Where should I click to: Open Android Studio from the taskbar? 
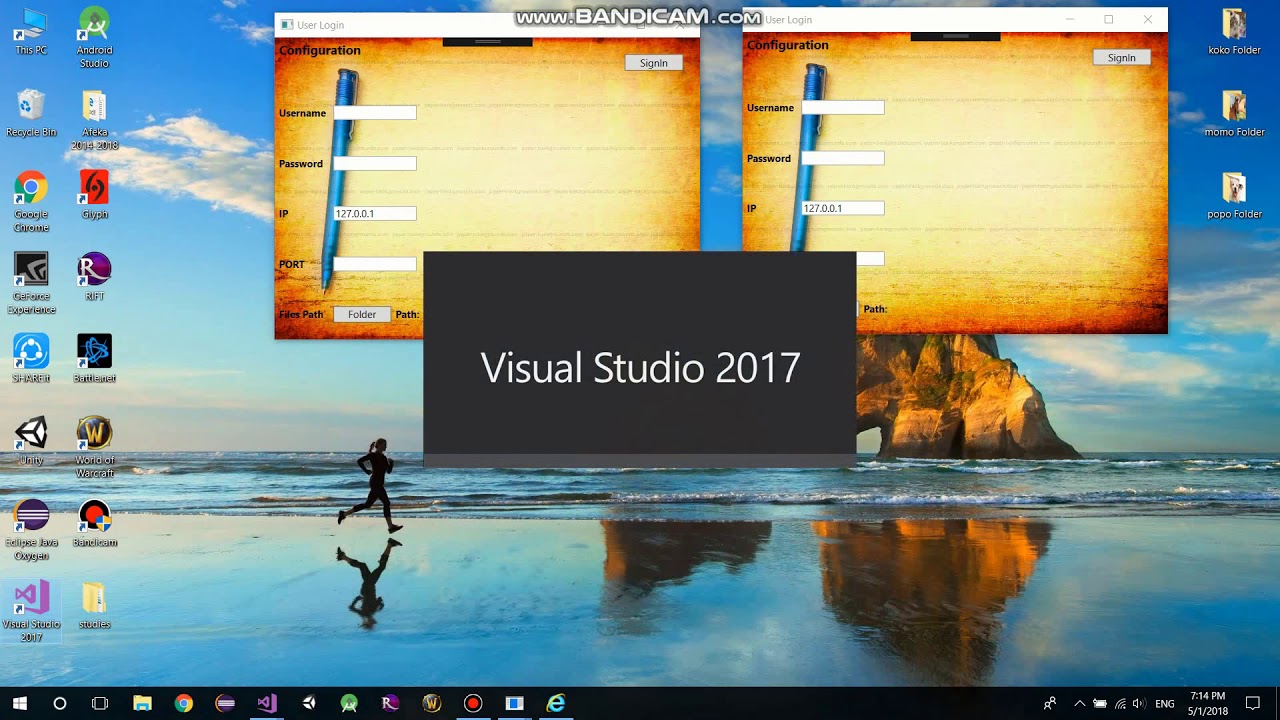click(349, 703)
